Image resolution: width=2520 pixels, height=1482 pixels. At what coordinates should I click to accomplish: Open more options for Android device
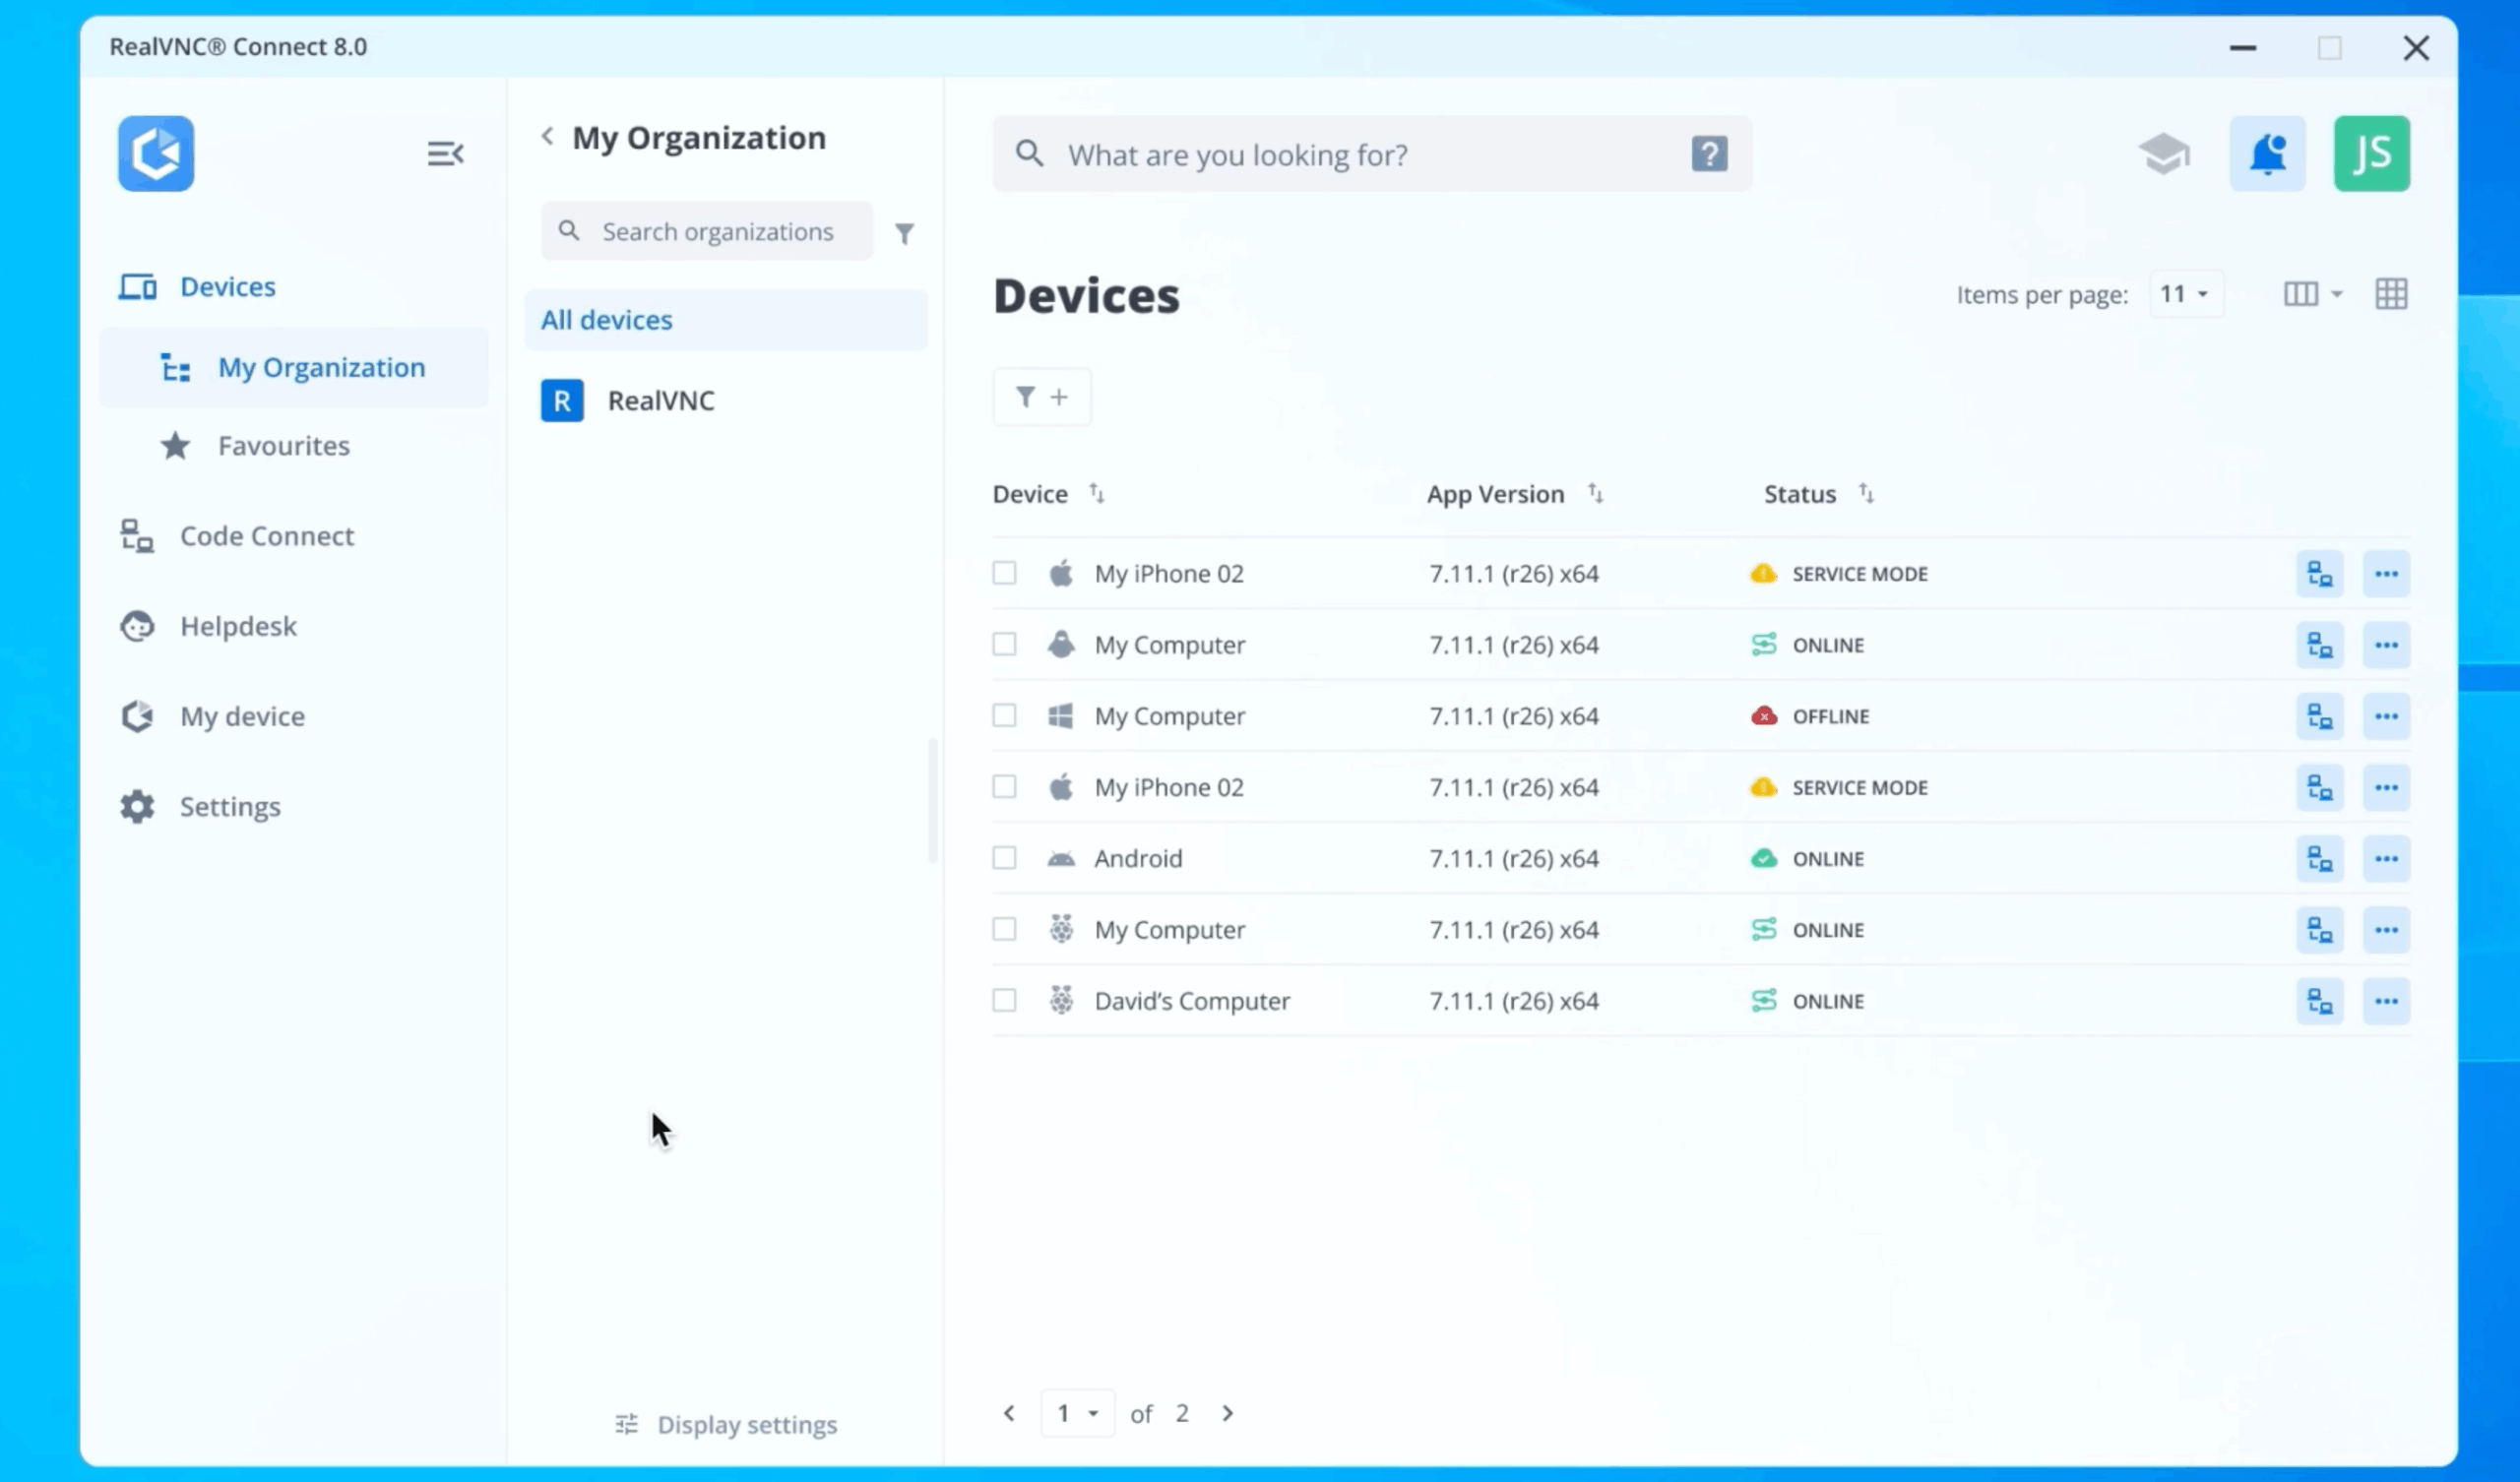coord(2386,859)
